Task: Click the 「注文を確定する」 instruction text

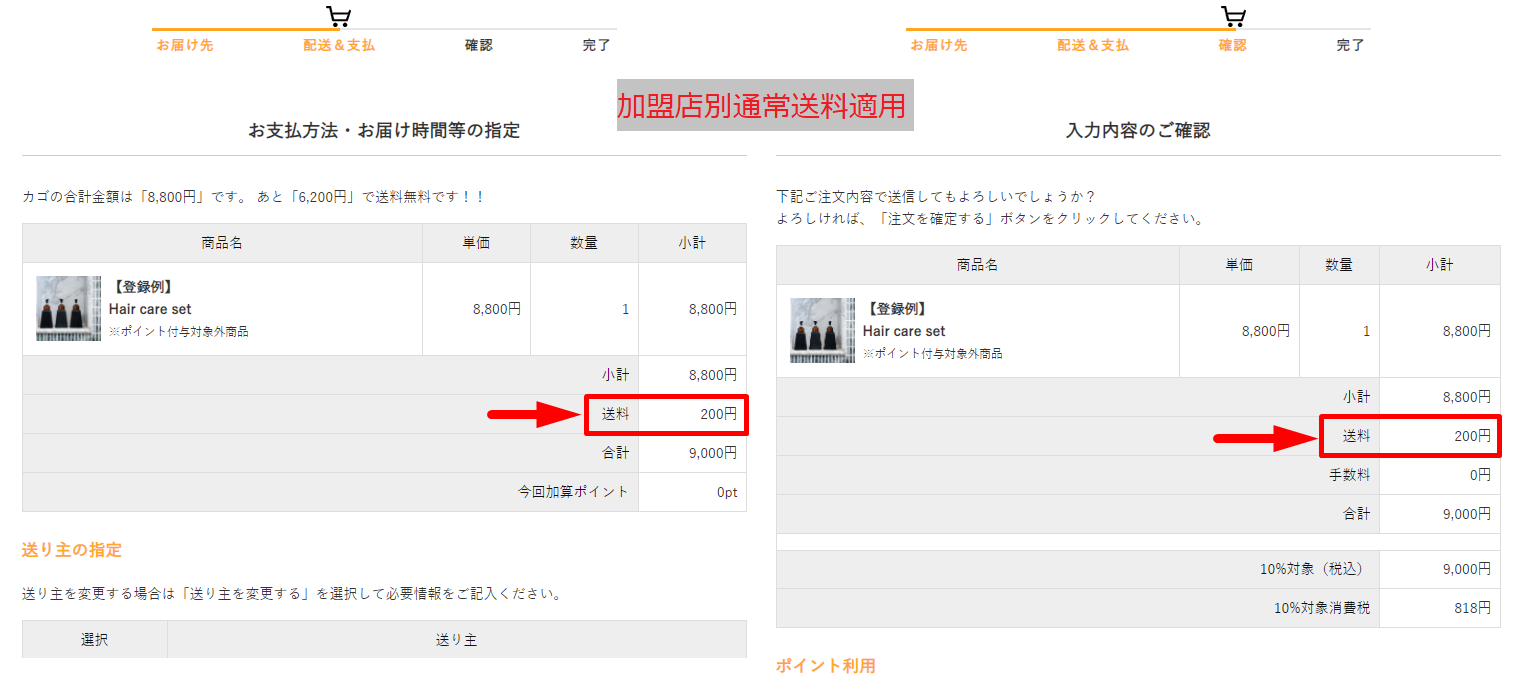Action: (990, 218)
